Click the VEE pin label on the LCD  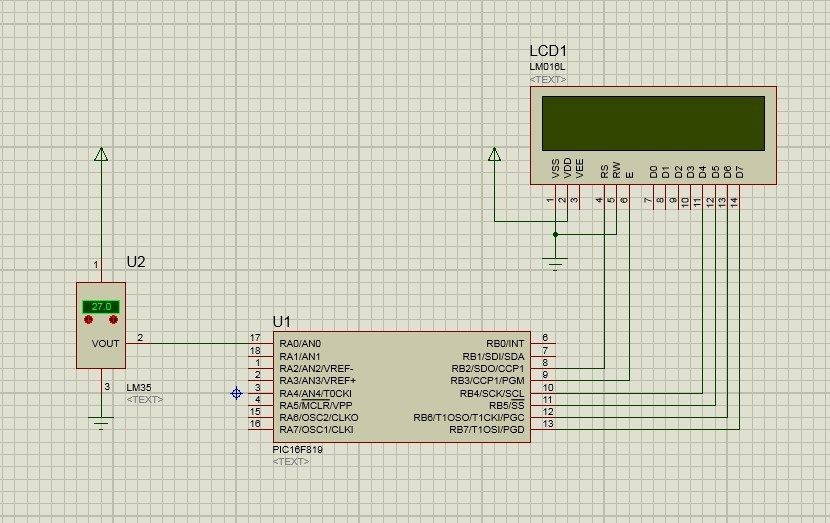click(x=580, y=168)
